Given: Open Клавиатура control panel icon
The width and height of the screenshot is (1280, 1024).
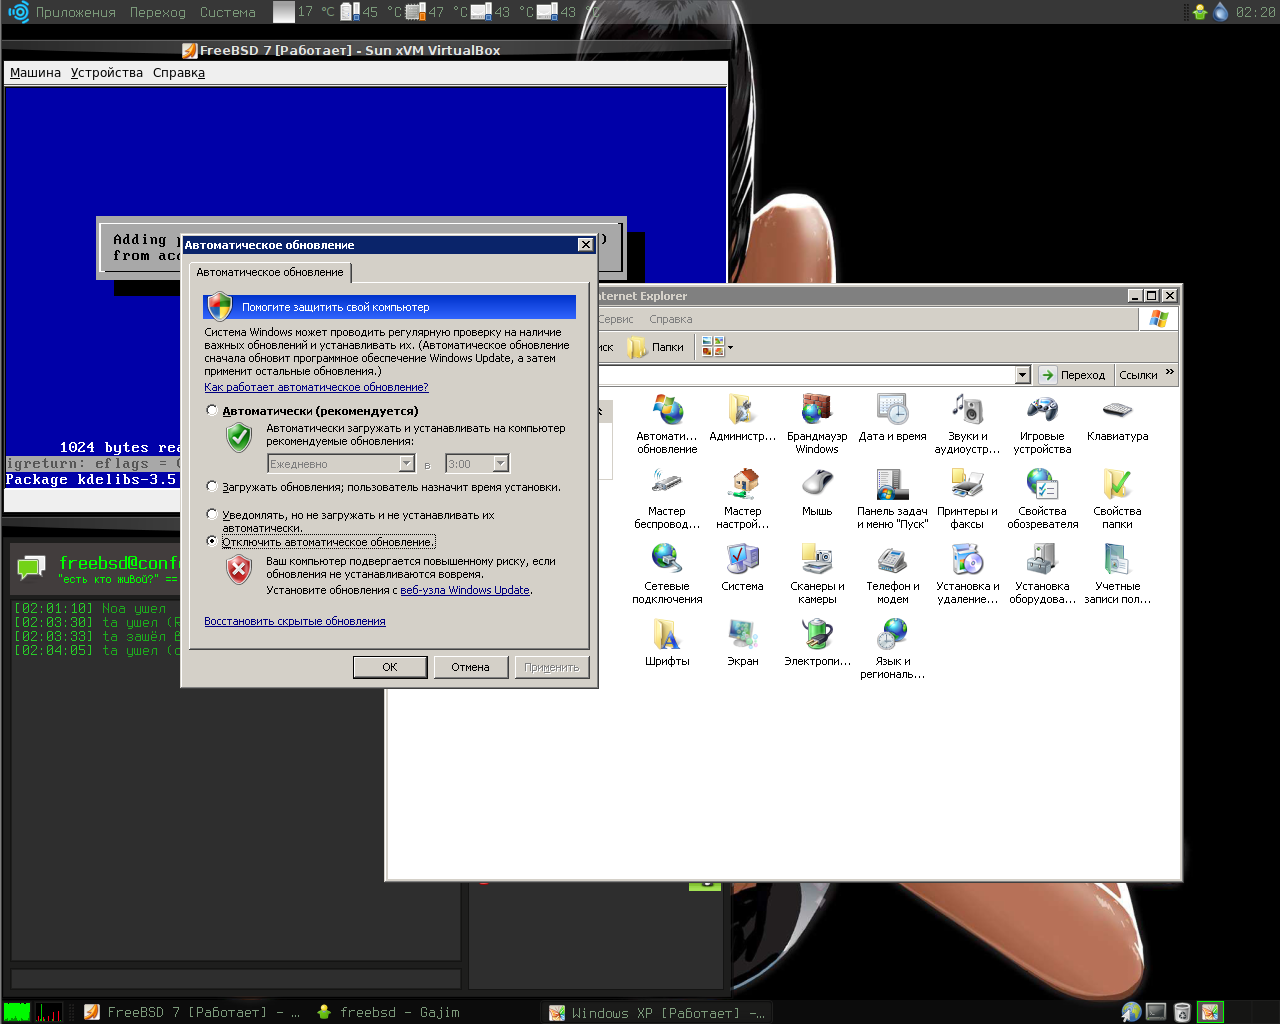Looking at the screenshot, I should click(1117, 417).
